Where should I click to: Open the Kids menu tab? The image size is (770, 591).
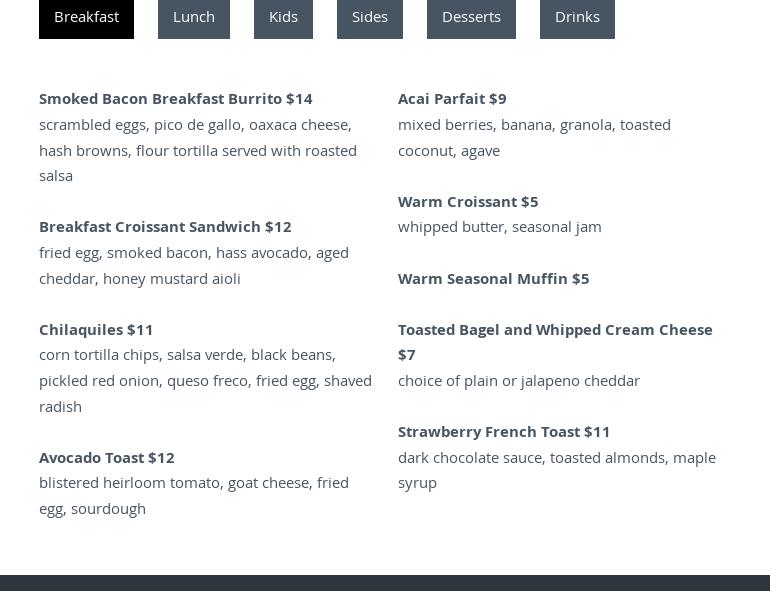tap(283, 17)
